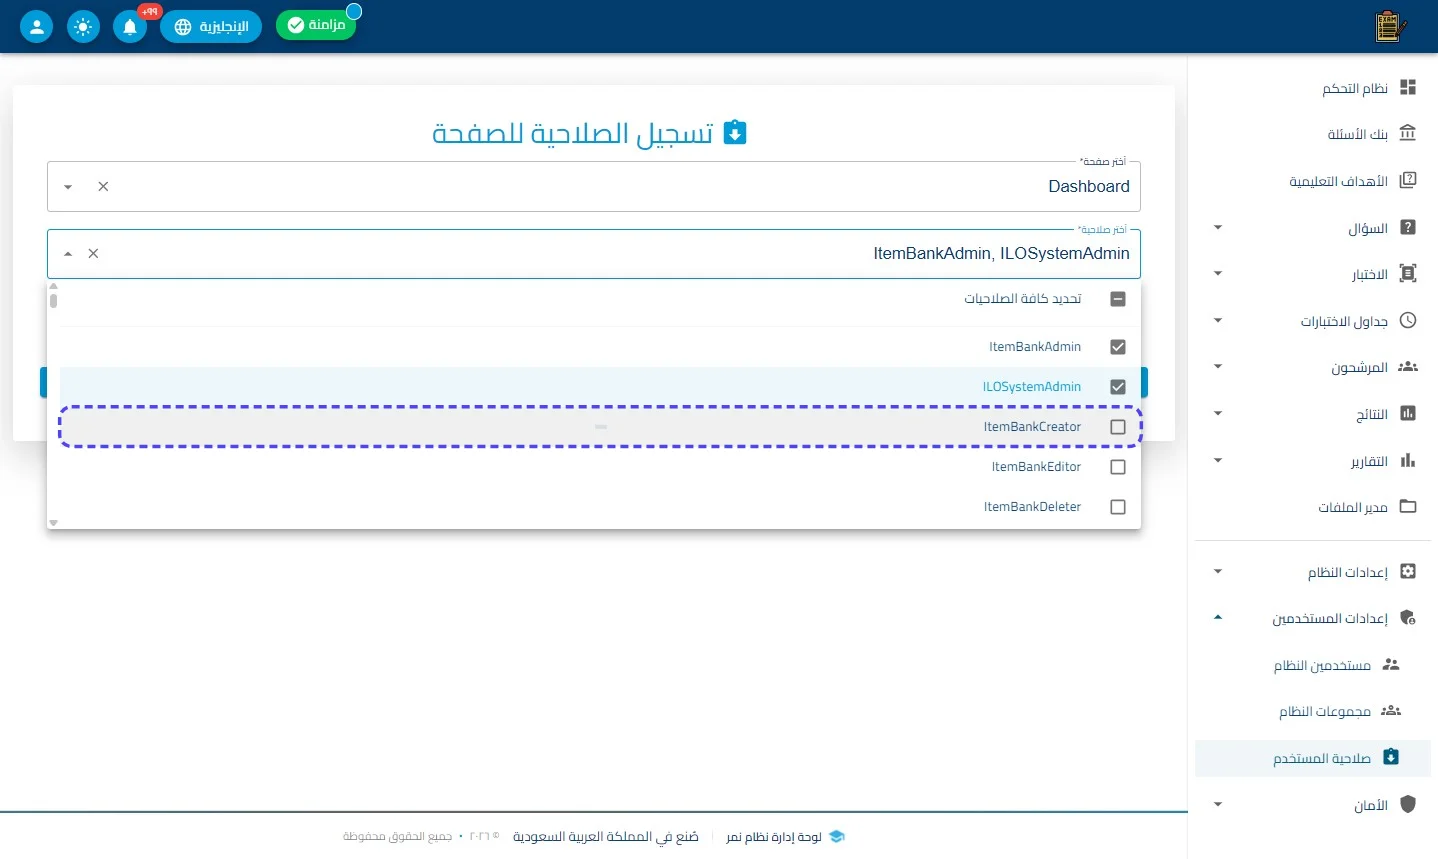Screen dimensions: 1438x859
Task: Click the مستخدمين النظام users icon
Action: [x=1391, y=665]
